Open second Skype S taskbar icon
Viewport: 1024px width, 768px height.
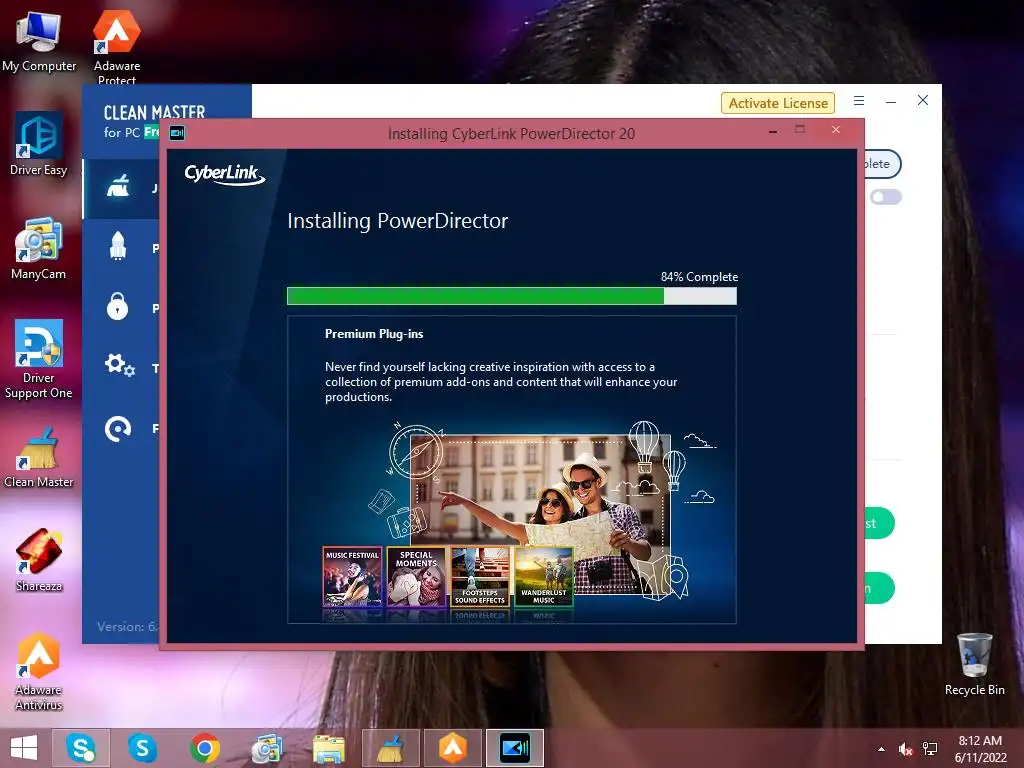142,748
